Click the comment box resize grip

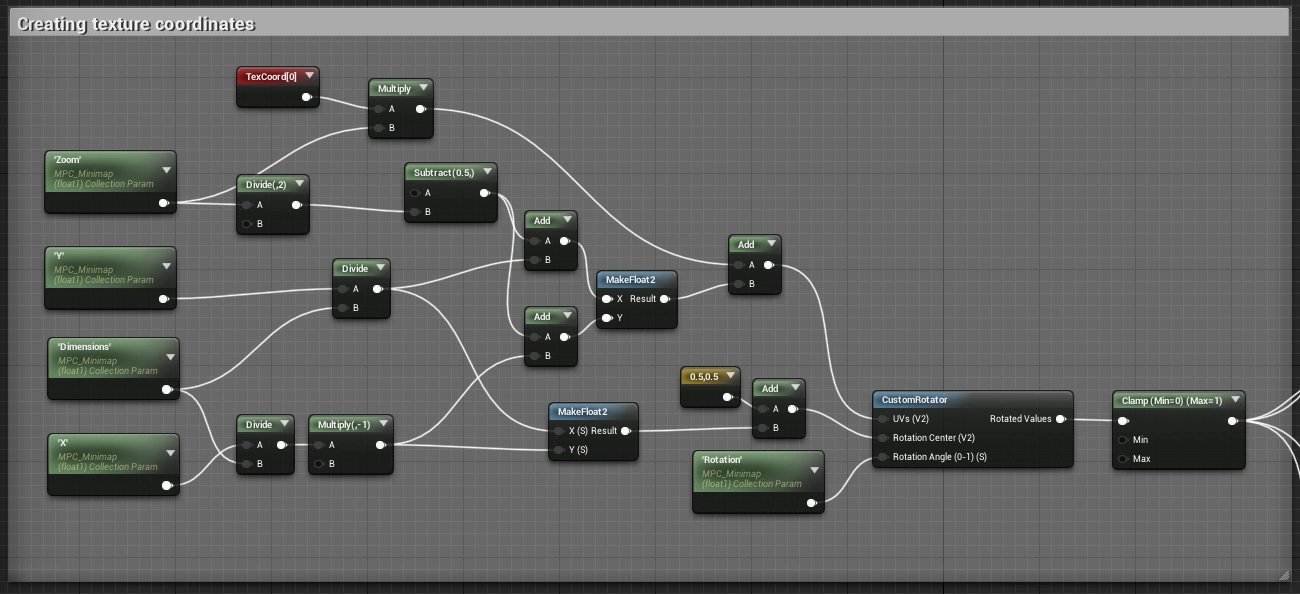pyautogui.click(x=1284, y=575)
